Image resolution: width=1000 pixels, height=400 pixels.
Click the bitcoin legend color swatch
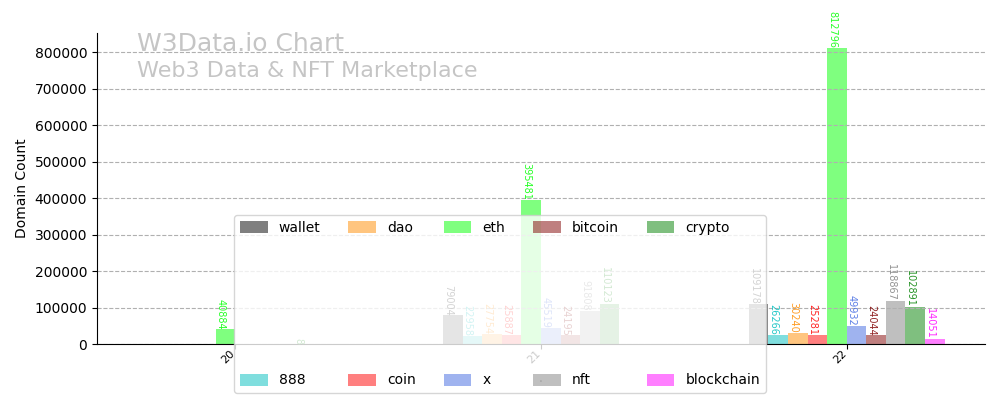point(547,227)
